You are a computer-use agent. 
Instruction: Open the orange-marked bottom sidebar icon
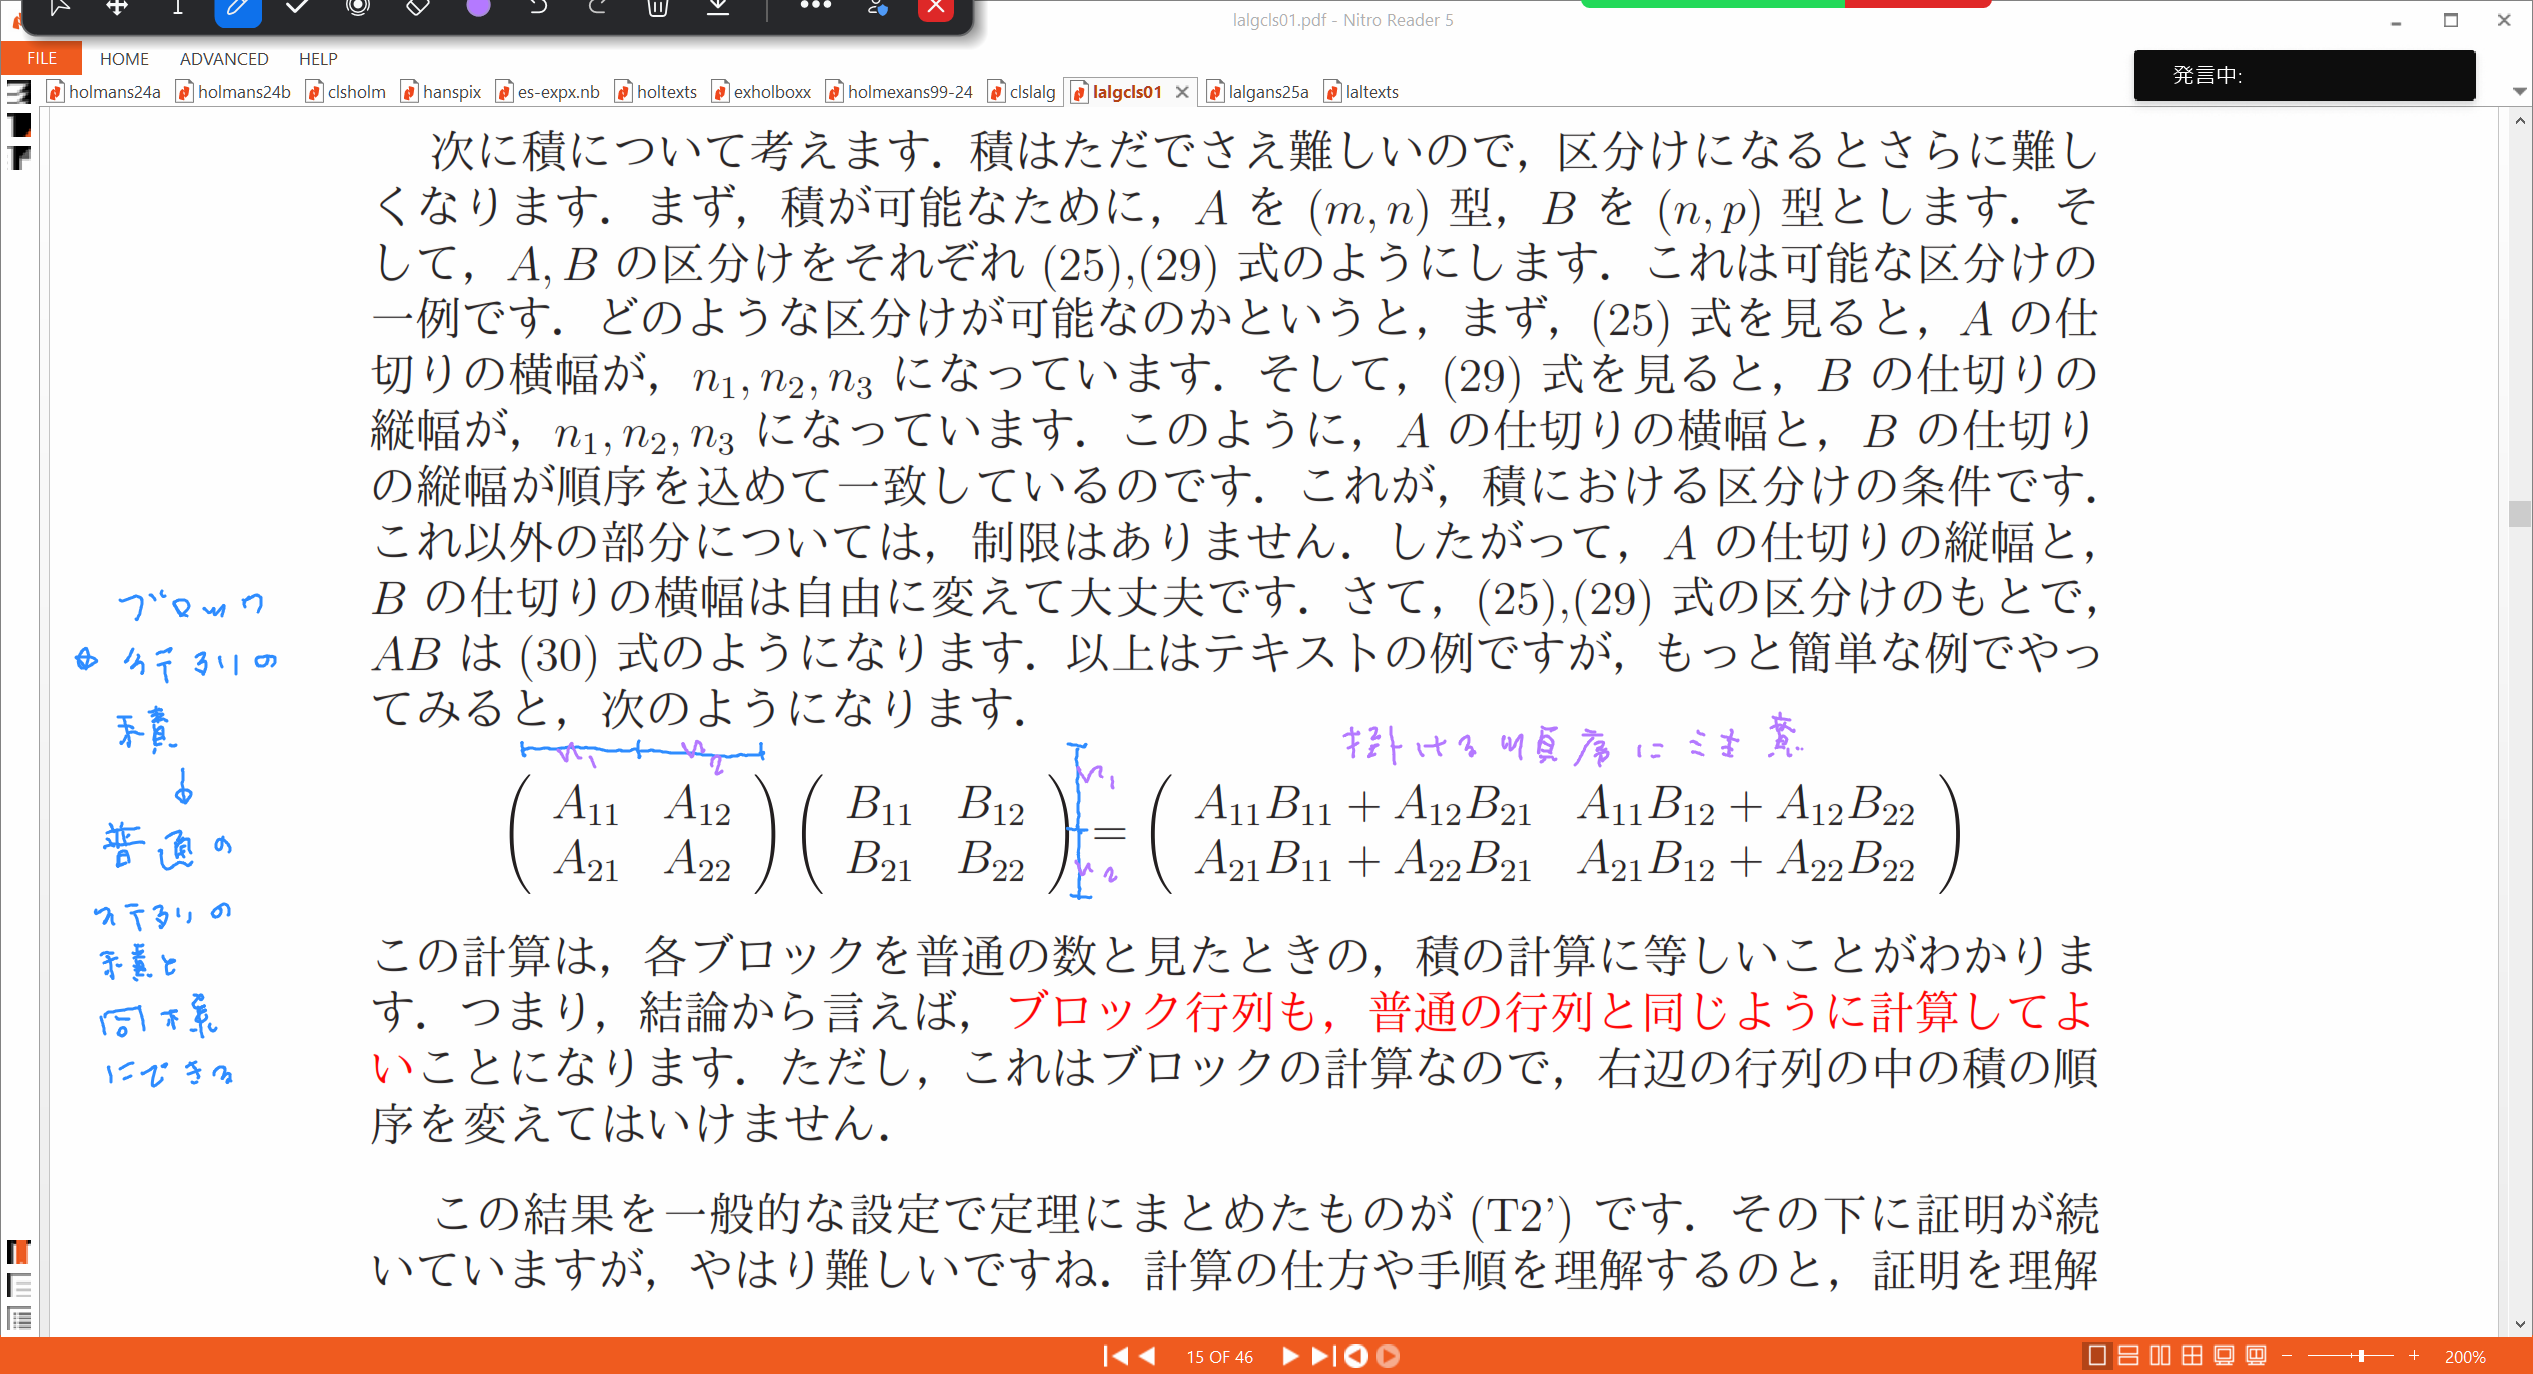pos(19,1252)
